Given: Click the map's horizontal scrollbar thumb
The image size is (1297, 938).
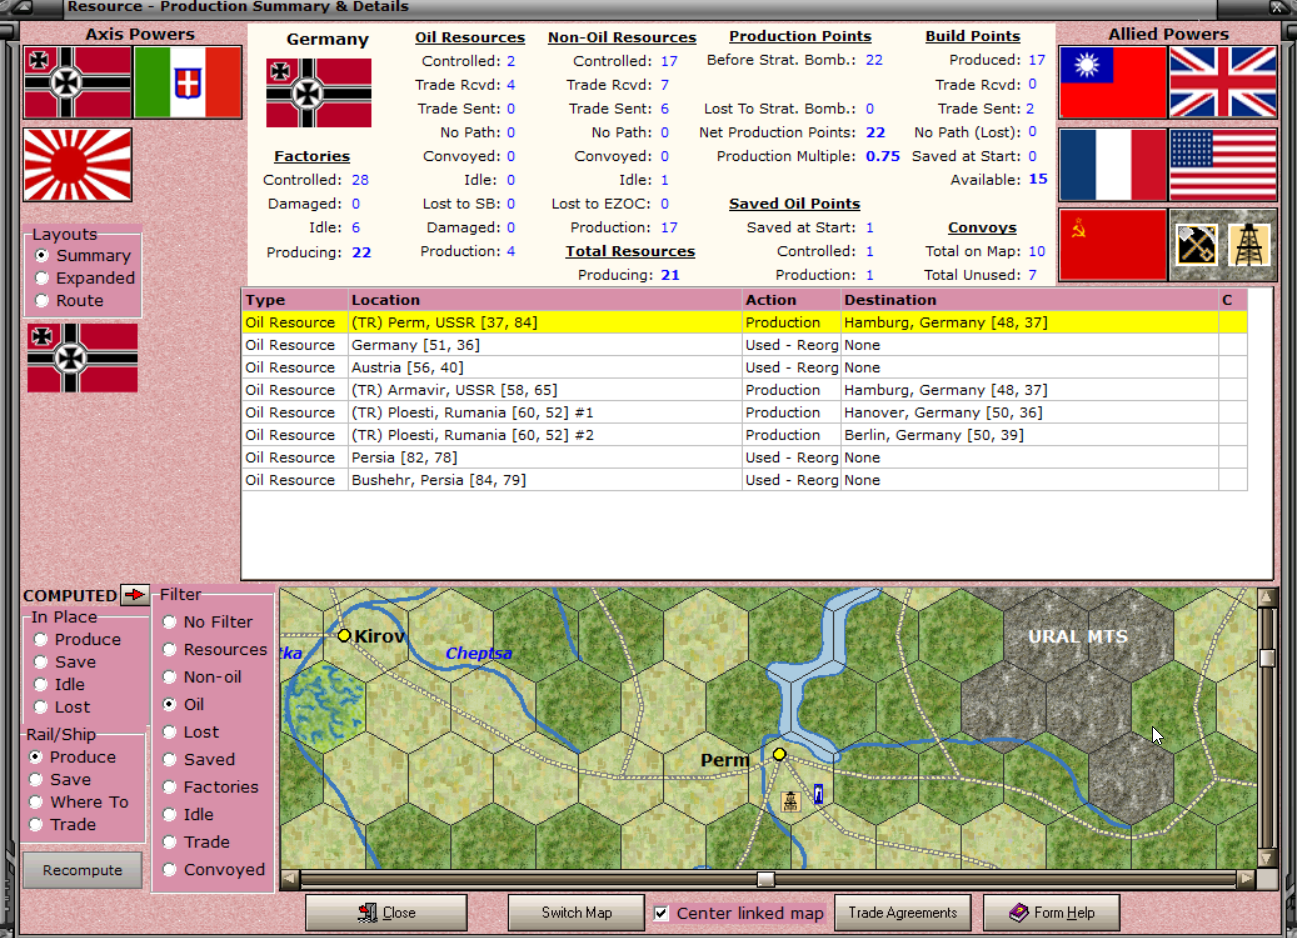Looking at the screenshot, I should pos(766,880).
